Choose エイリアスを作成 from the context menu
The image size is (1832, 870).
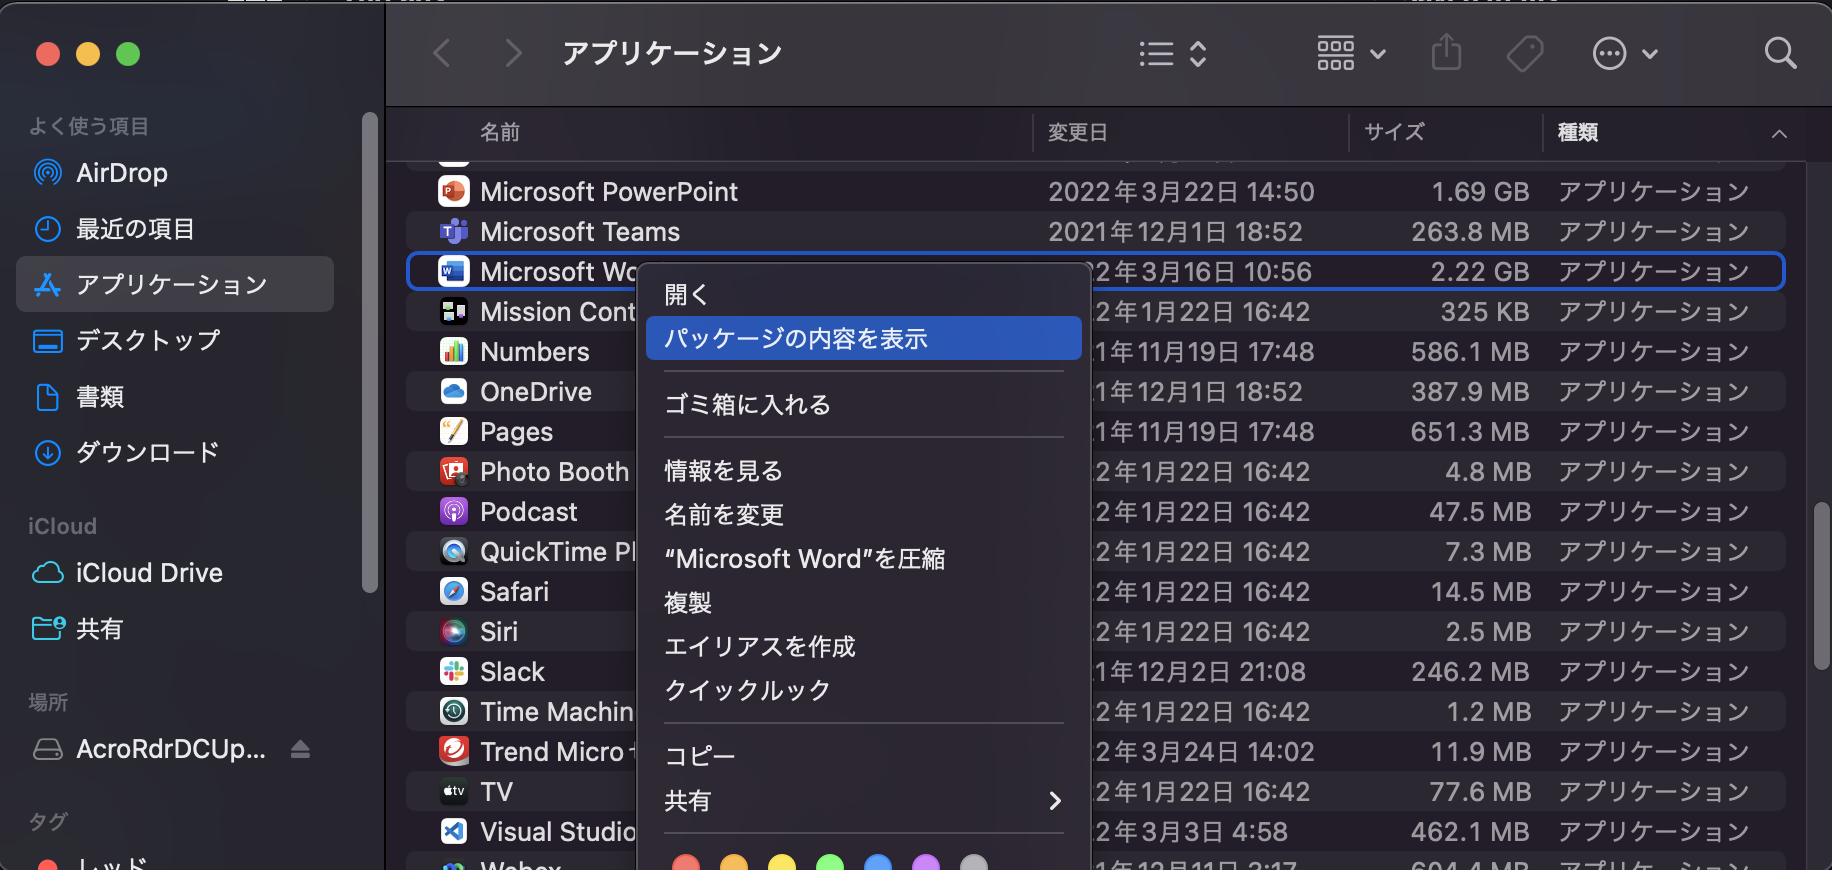[x=864, y=646]
